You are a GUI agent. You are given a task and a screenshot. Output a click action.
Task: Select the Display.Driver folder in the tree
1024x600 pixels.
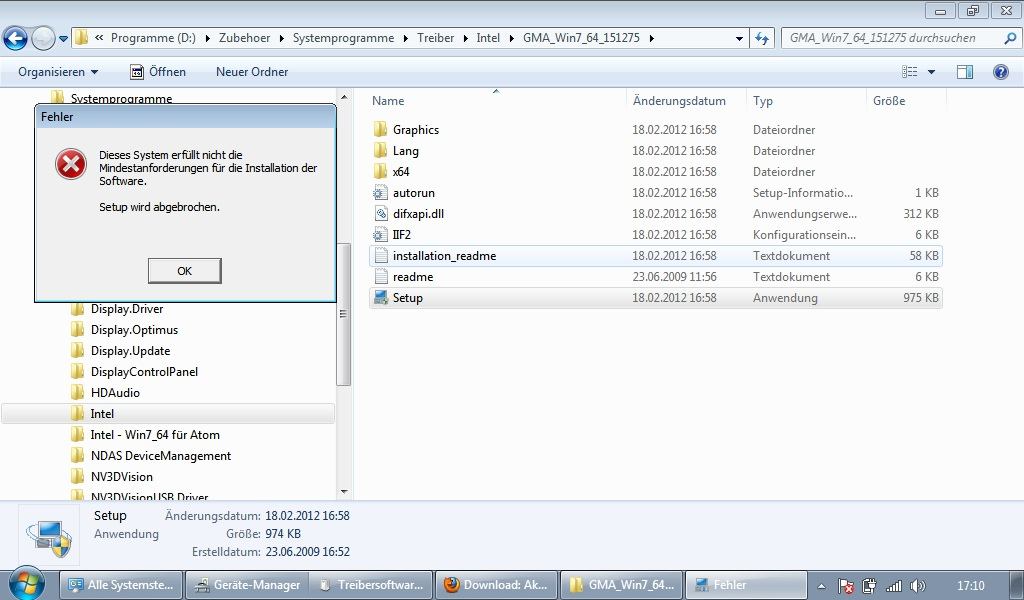(127, 309)
